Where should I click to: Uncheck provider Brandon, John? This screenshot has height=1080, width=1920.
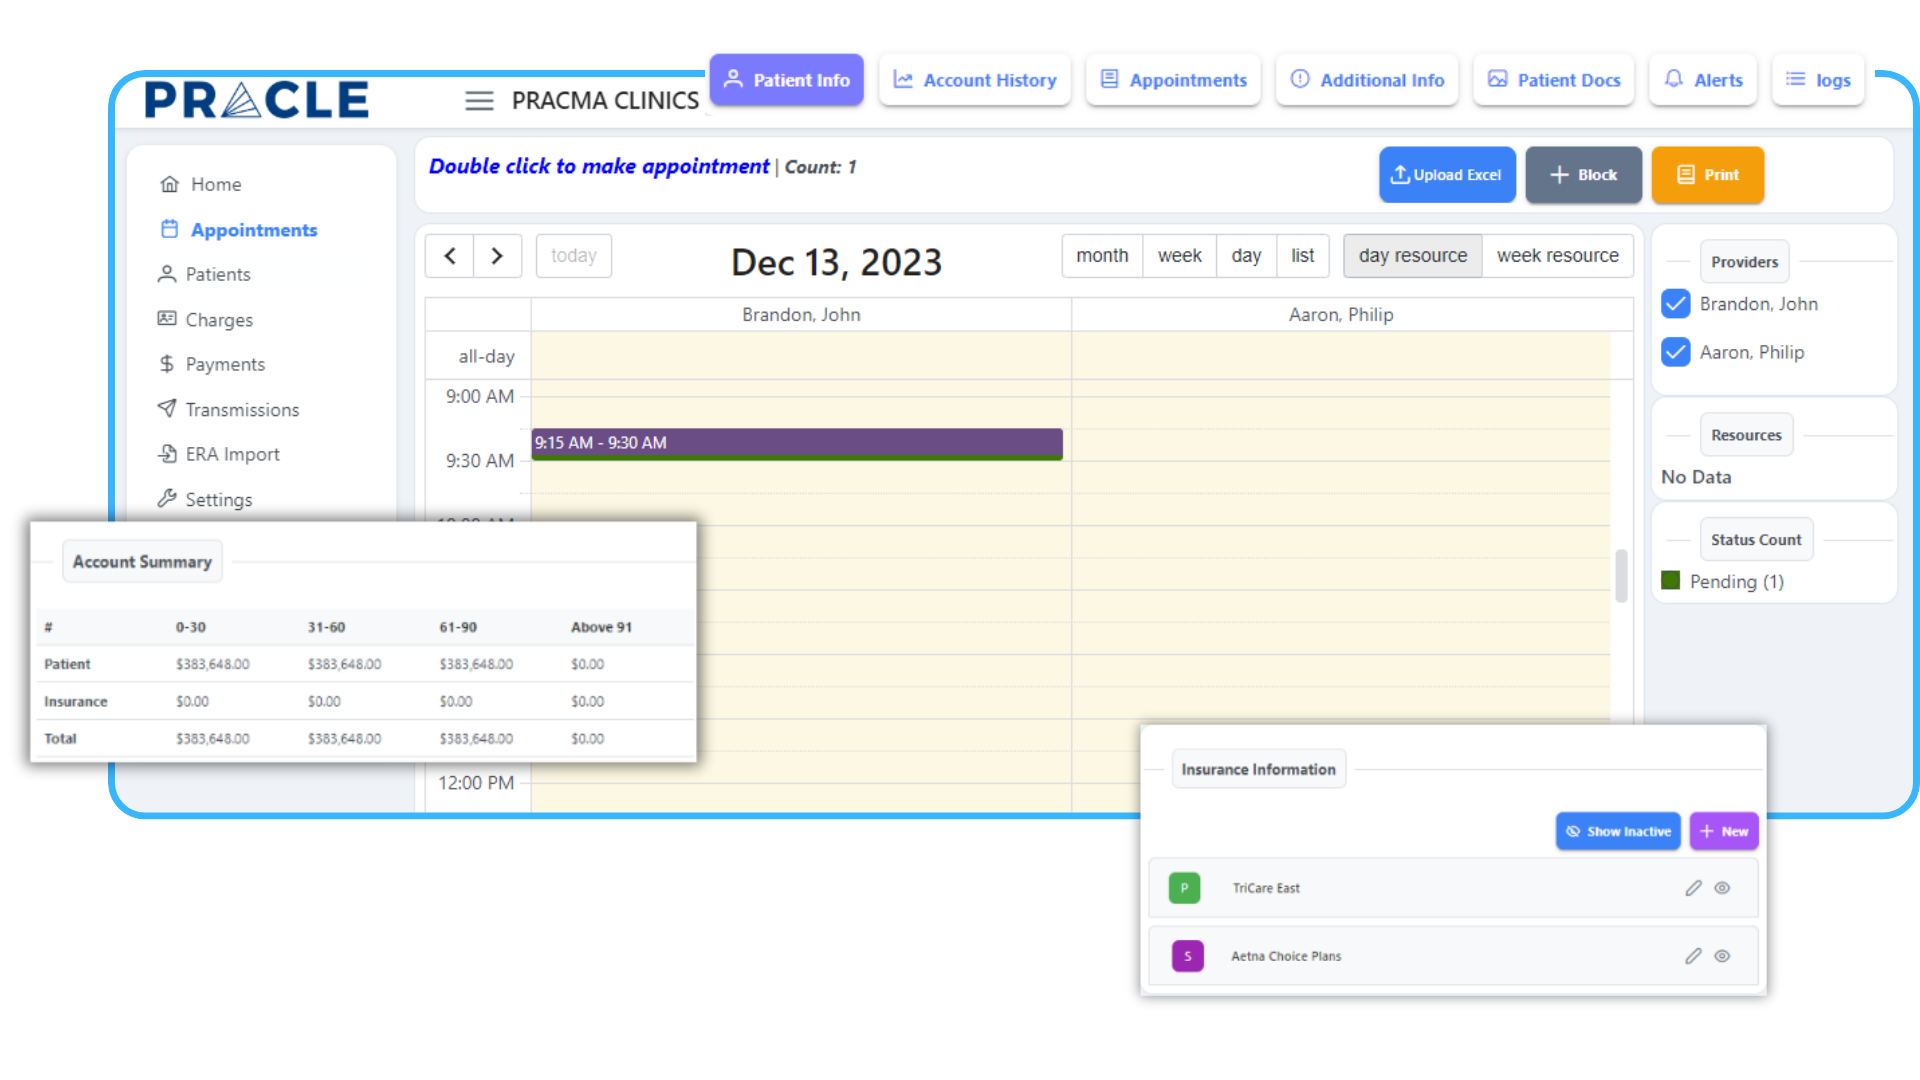tap(1675, 303)
